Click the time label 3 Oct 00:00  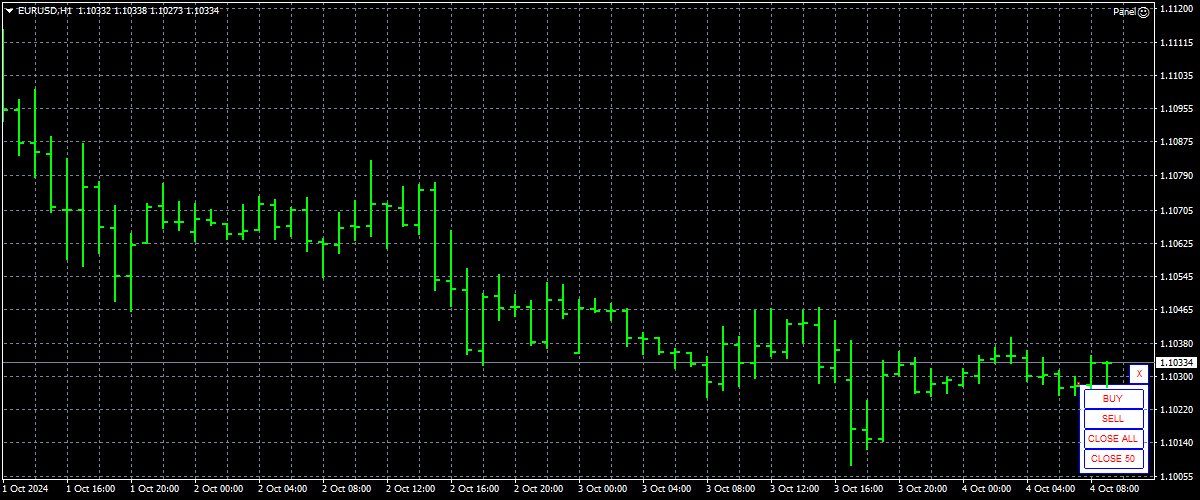(602, 489)
